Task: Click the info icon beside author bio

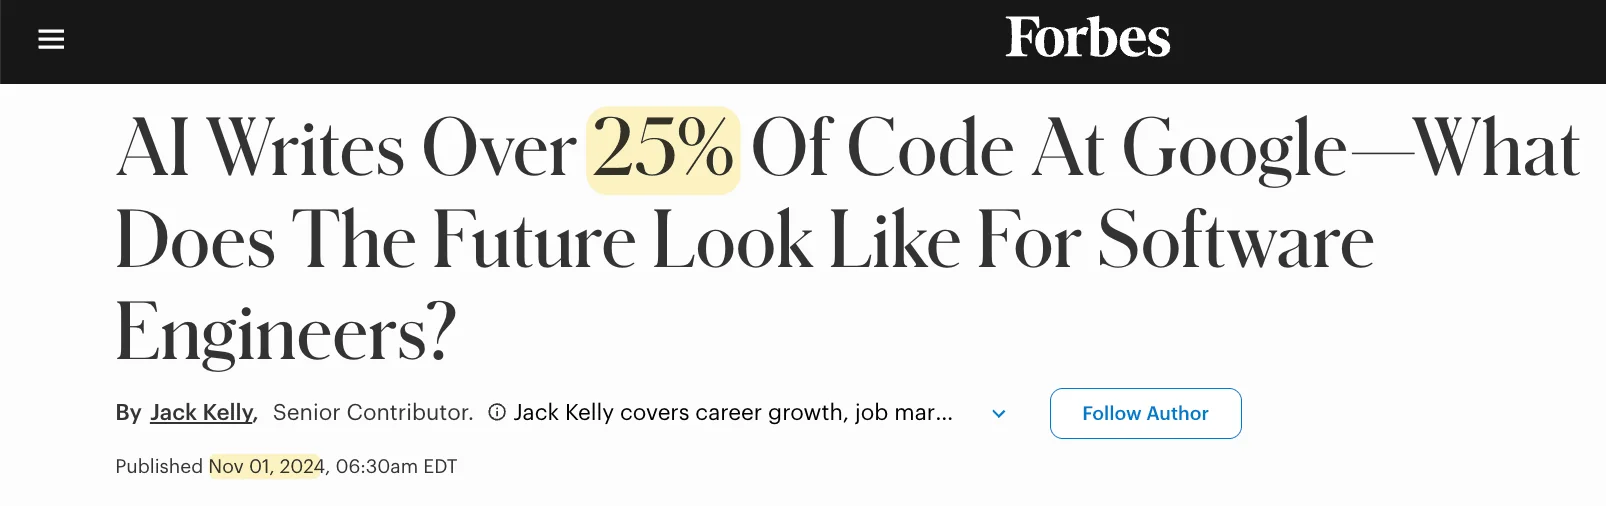Action: click(x=496, y=412)
